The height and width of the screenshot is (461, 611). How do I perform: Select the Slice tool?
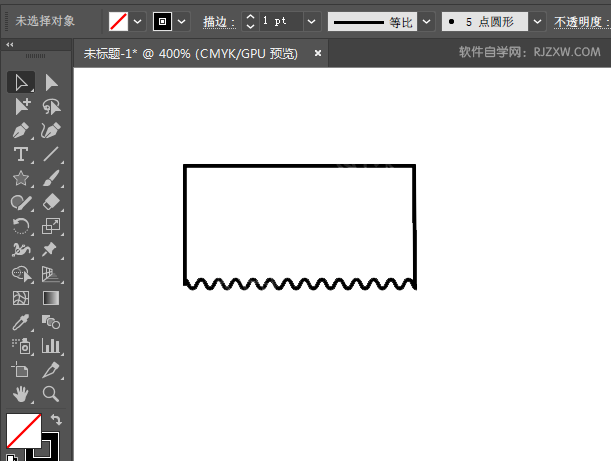(x=51, y=370)
